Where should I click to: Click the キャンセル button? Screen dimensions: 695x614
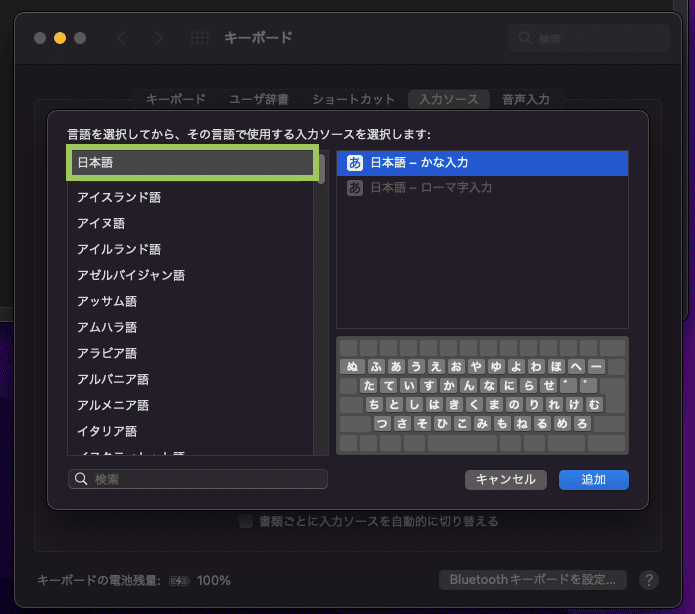tap(506, 480)
